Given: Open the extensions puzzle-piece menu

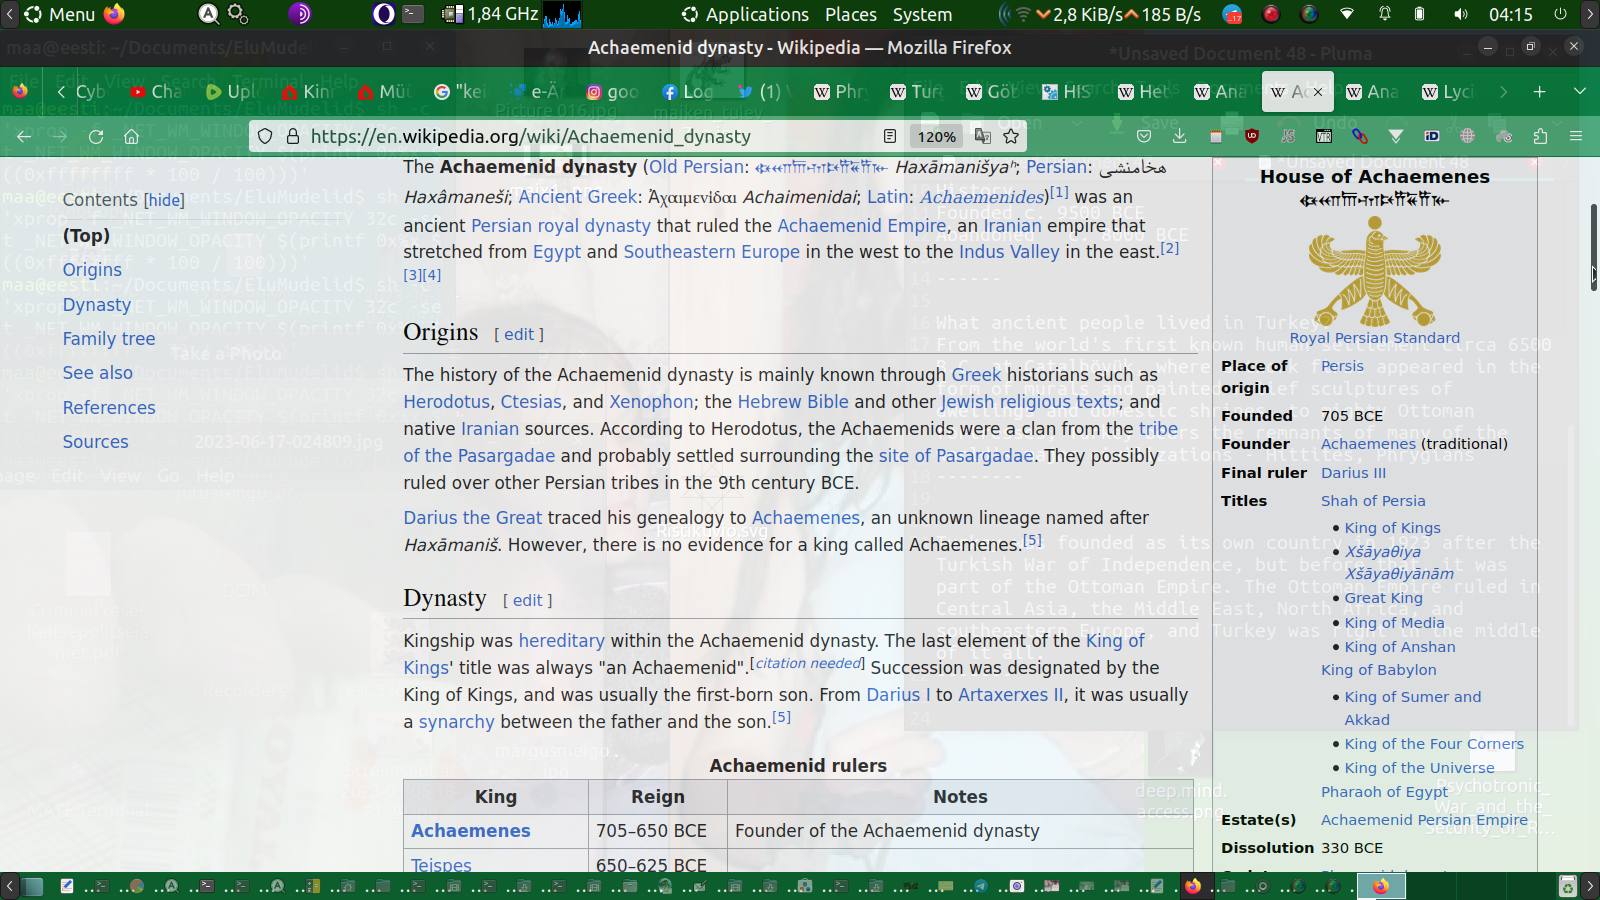Looking at the screenshot, I should click(x=1540, y=136).
